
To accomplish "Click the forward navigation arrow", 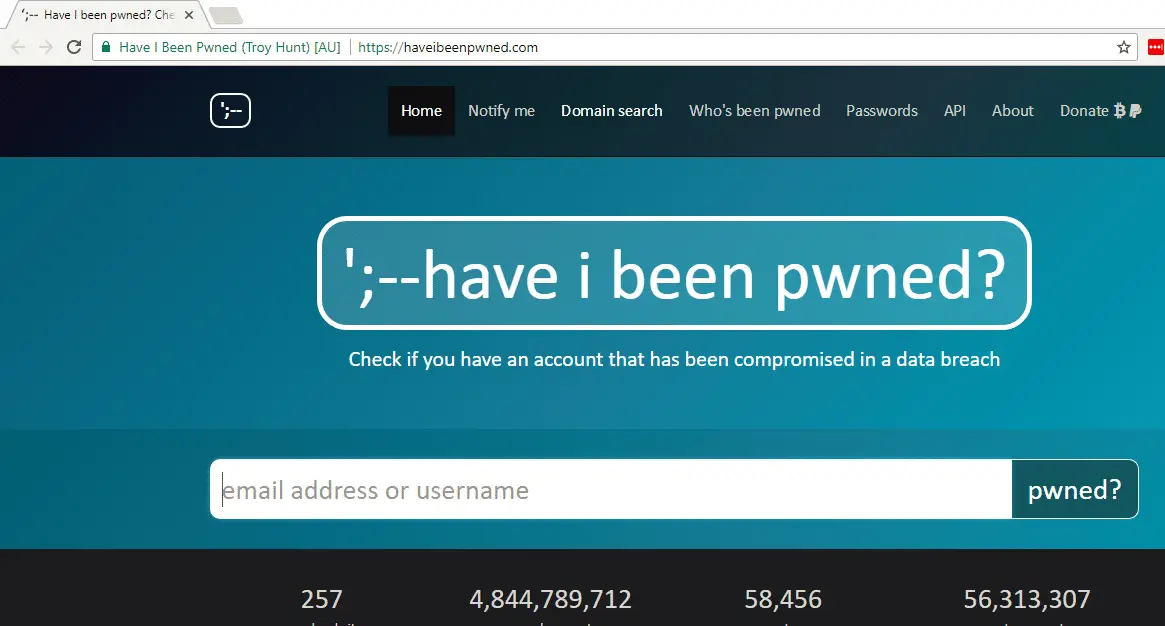I will 46,48.
